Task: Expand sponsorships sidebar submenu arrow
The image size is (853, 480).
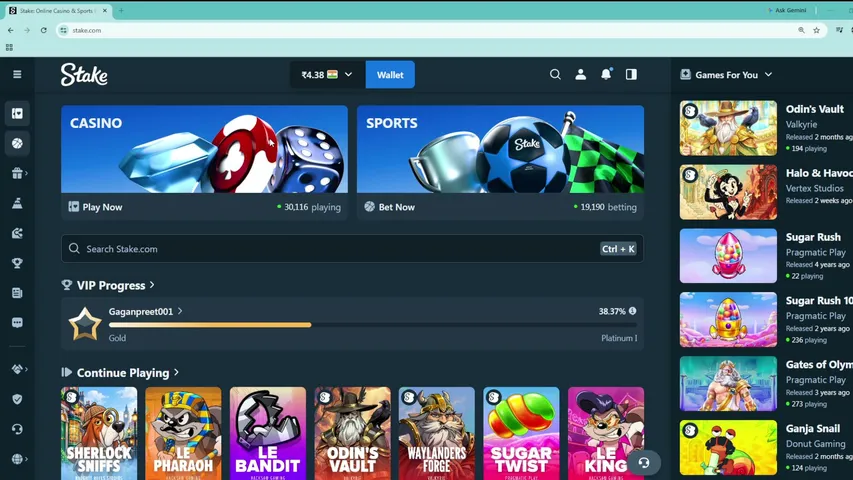Action: pyautogui.click(x=26, y=369)
